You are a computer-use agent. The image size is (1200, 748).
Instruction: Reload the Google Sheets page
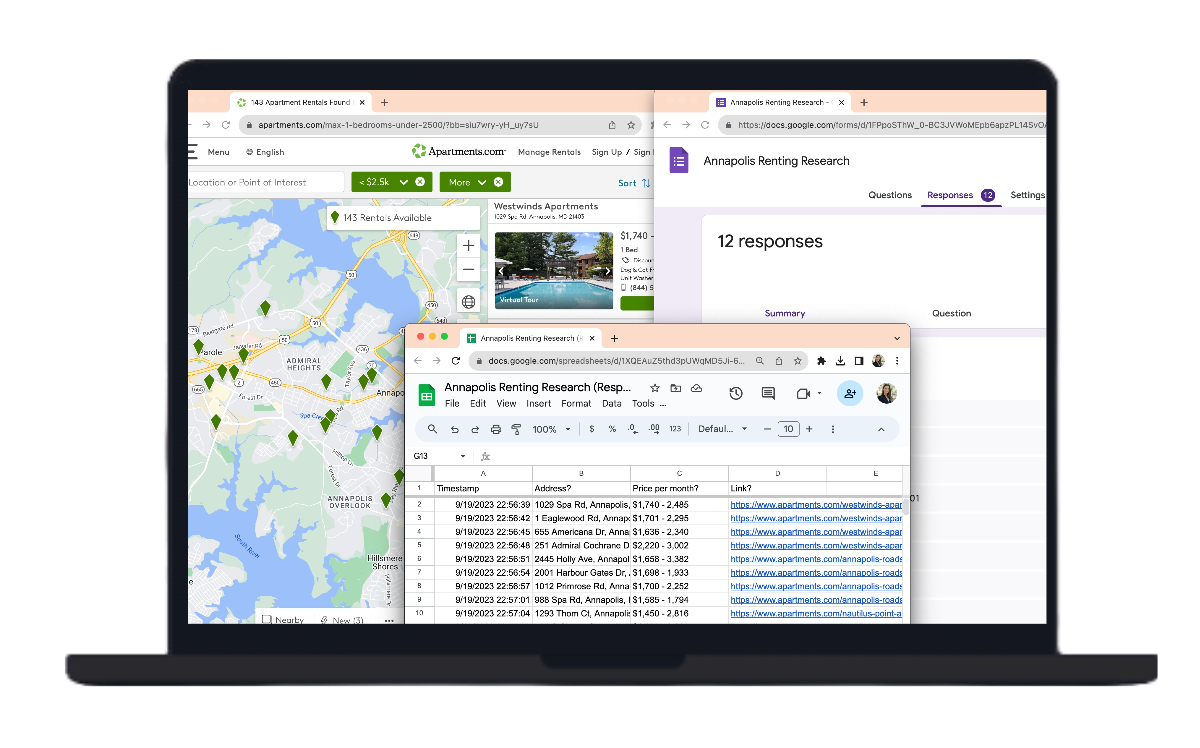tap(456, 361)
